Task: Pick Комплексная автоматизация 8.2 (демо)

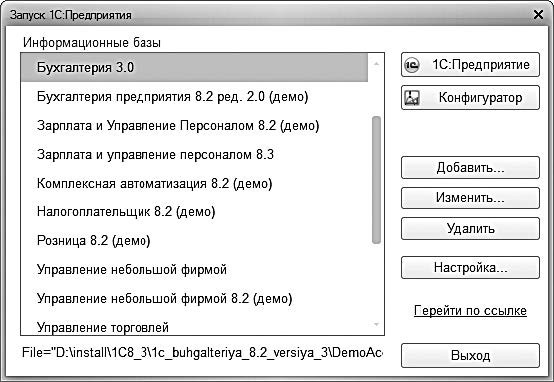Action: (194, 183)
